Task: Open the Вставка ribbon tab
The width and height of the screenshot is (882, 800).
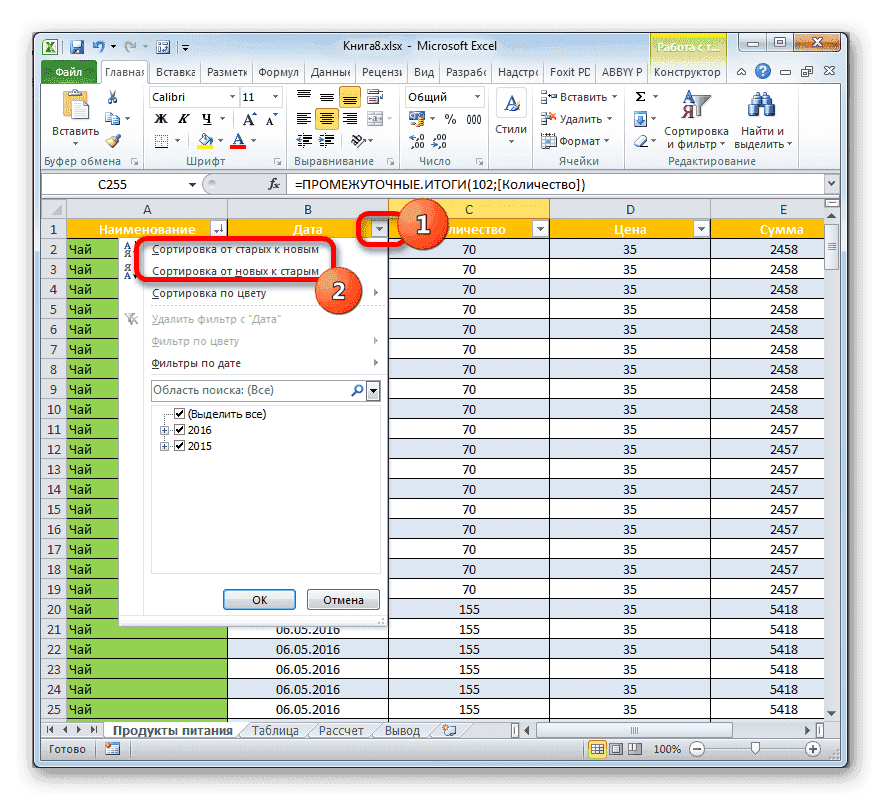Action: [173, 72]
